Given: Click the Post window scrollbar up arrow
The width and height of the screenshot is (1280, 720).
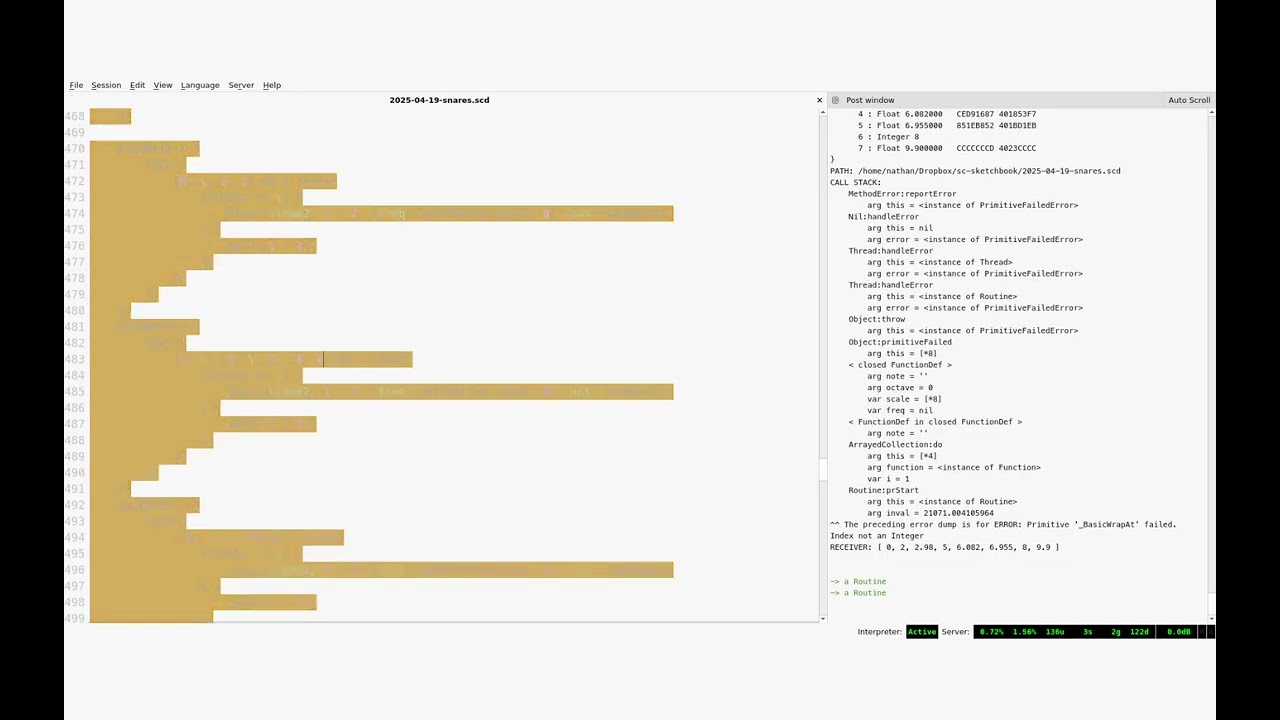Looking at the screenshot, I should [1212, 112].
